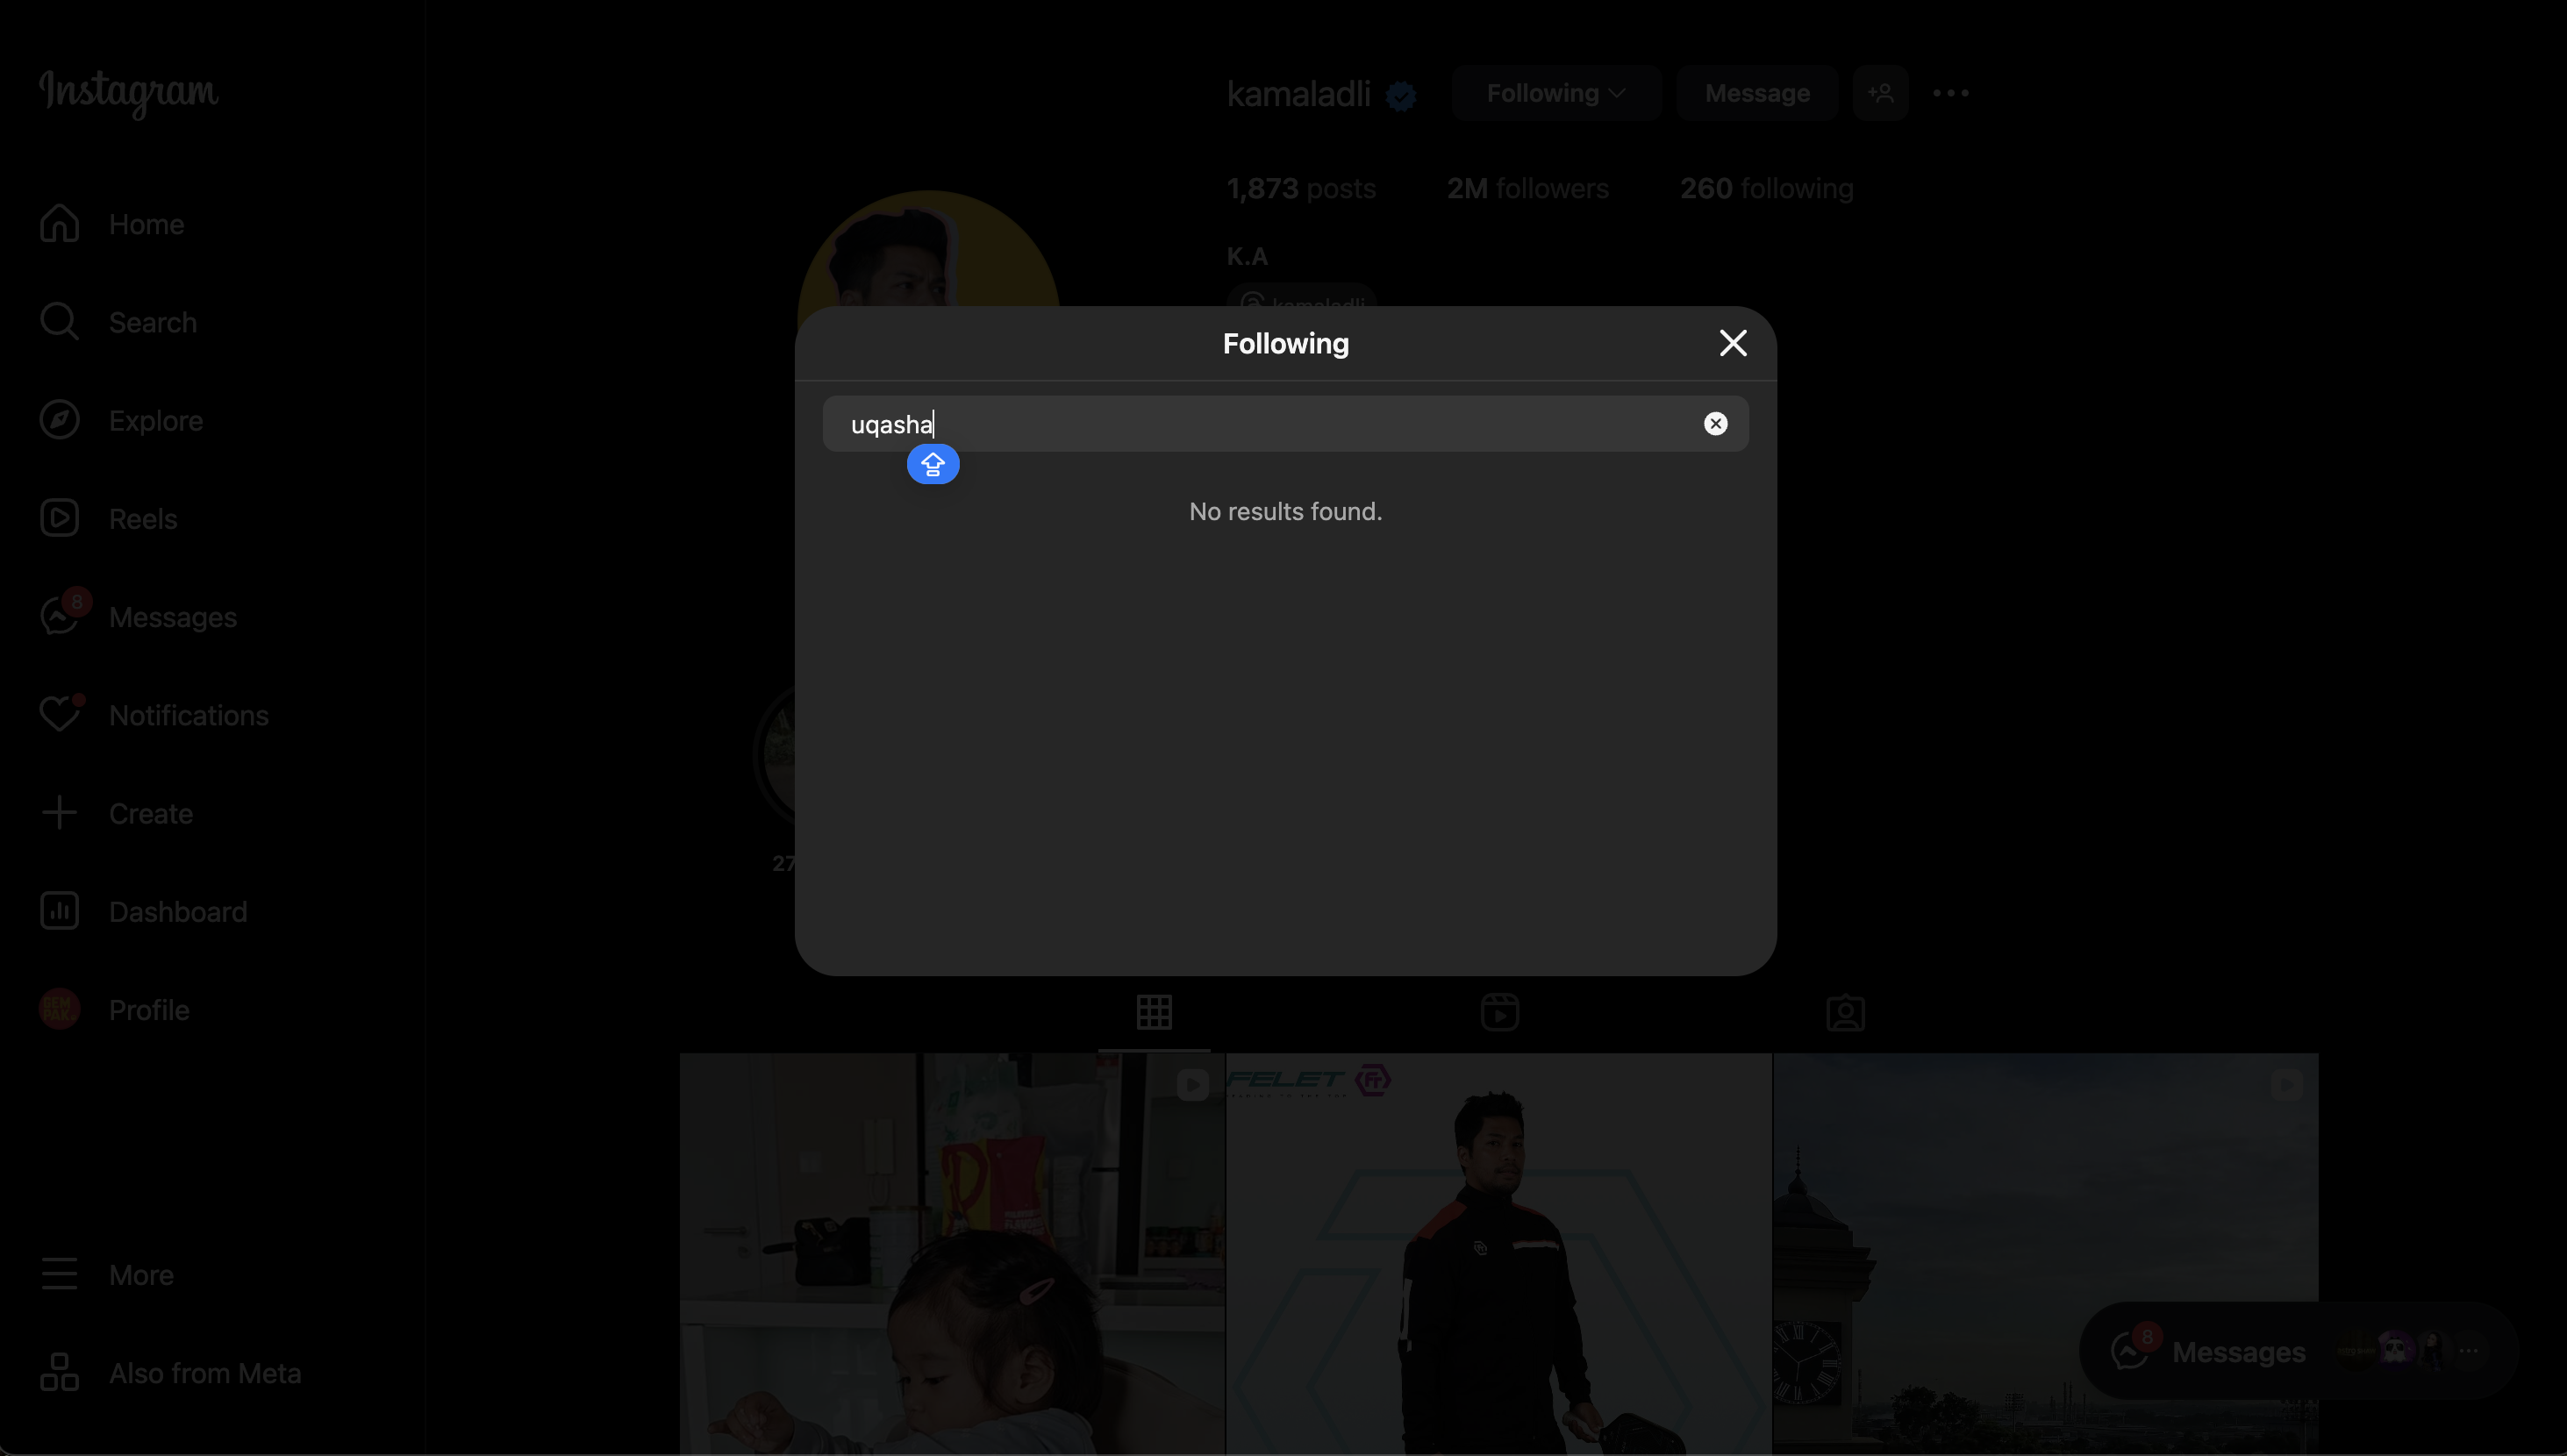2567x1456 pixels.
Task: Expand the More hamburger menu
Action: (60, 1274)
